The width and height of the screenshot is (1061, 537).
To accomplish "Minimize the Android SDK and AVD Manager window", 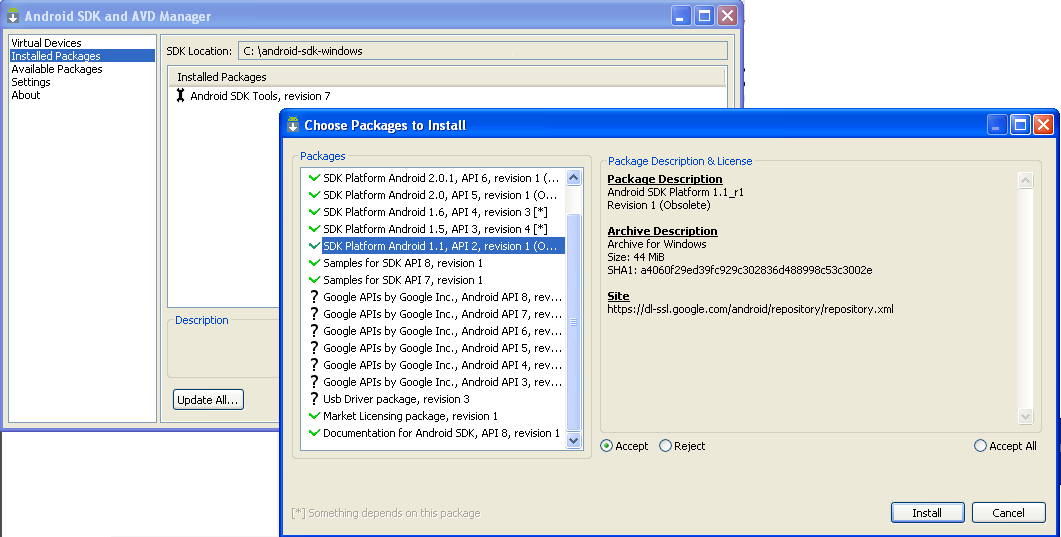I will pos(681,16).
